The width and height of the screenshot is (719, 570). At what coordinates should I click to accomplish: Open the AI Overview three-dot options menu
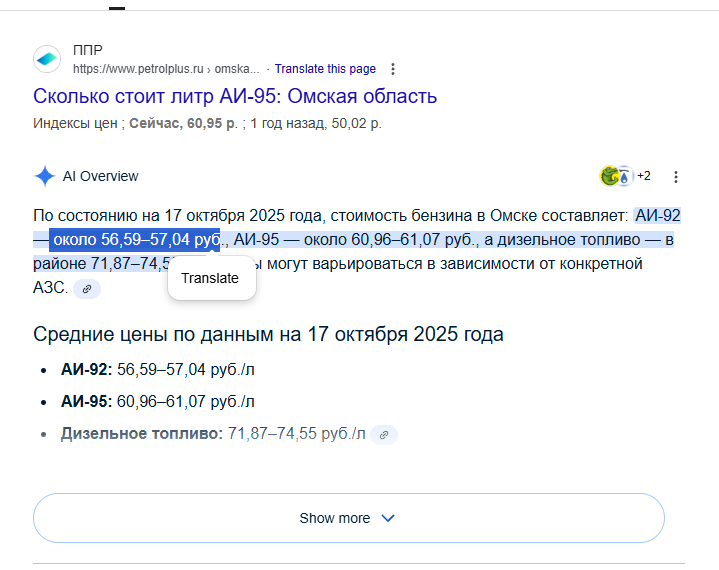click(x=675, y=177)
